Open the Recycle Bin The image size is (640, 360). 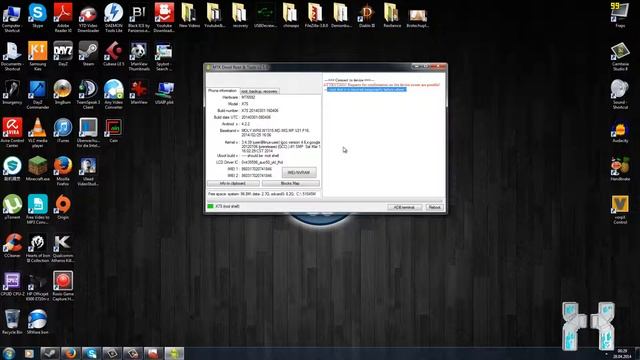pyautogui.click(x=12, y=322)
